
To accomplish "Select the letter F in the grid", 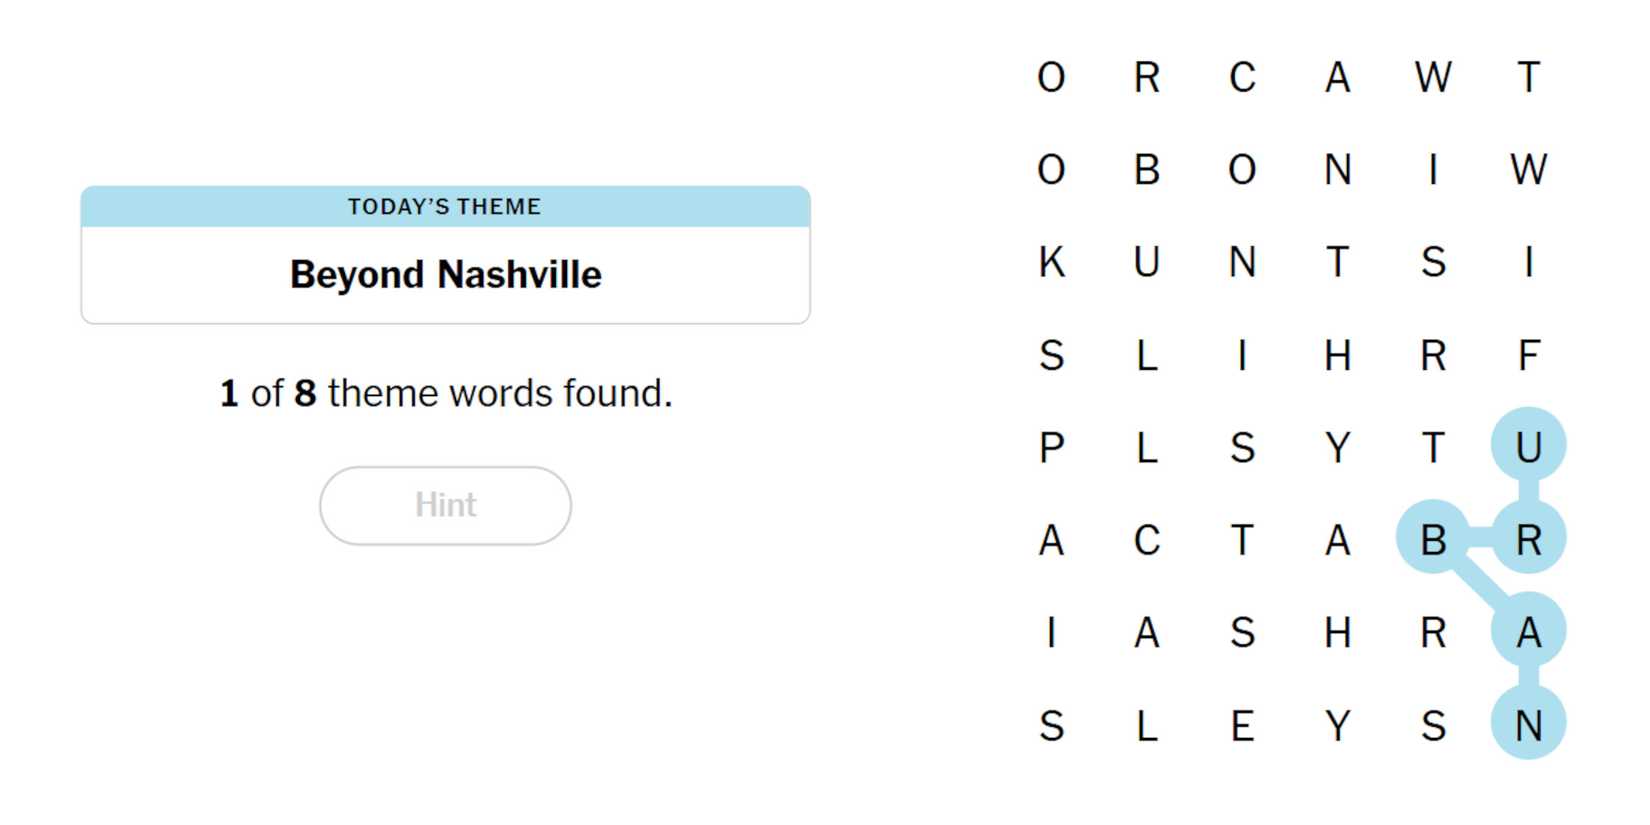I will 1528,355.
